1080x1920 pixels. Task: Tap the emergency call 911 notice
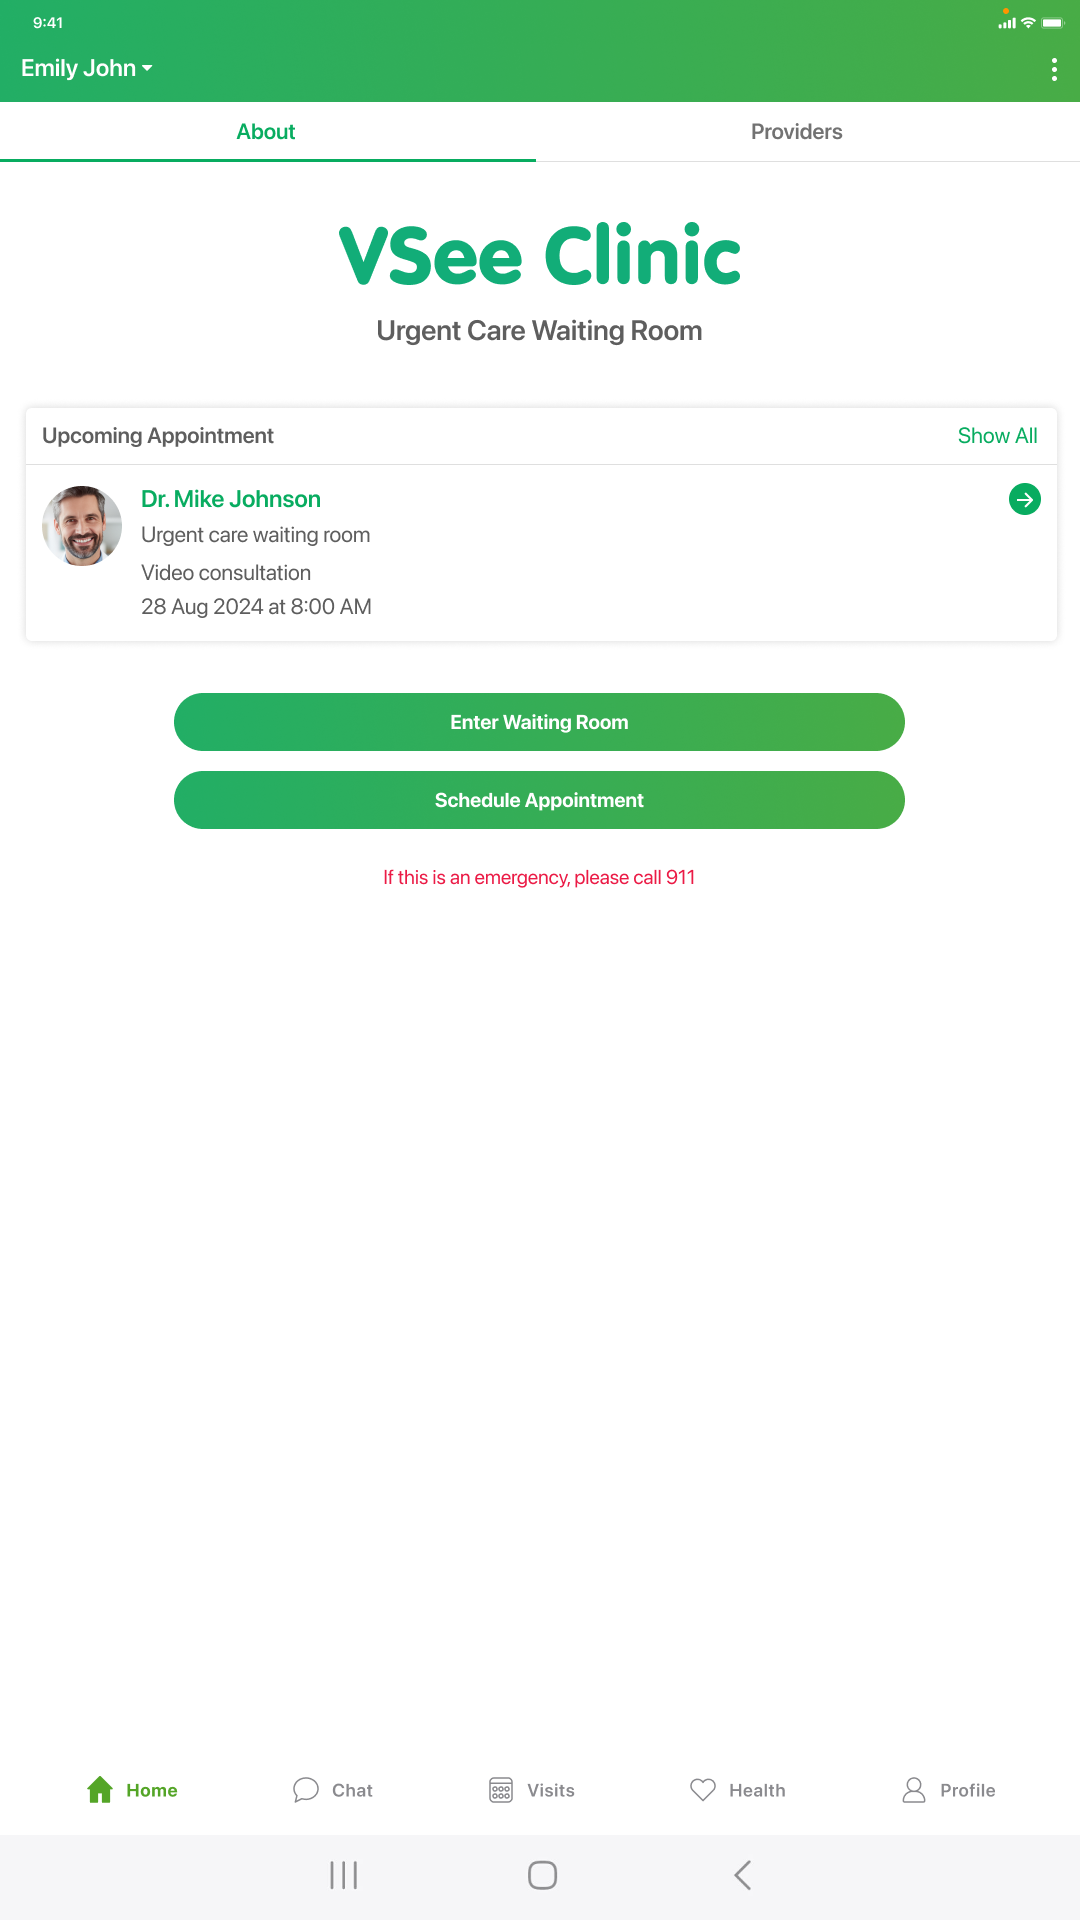539,877
